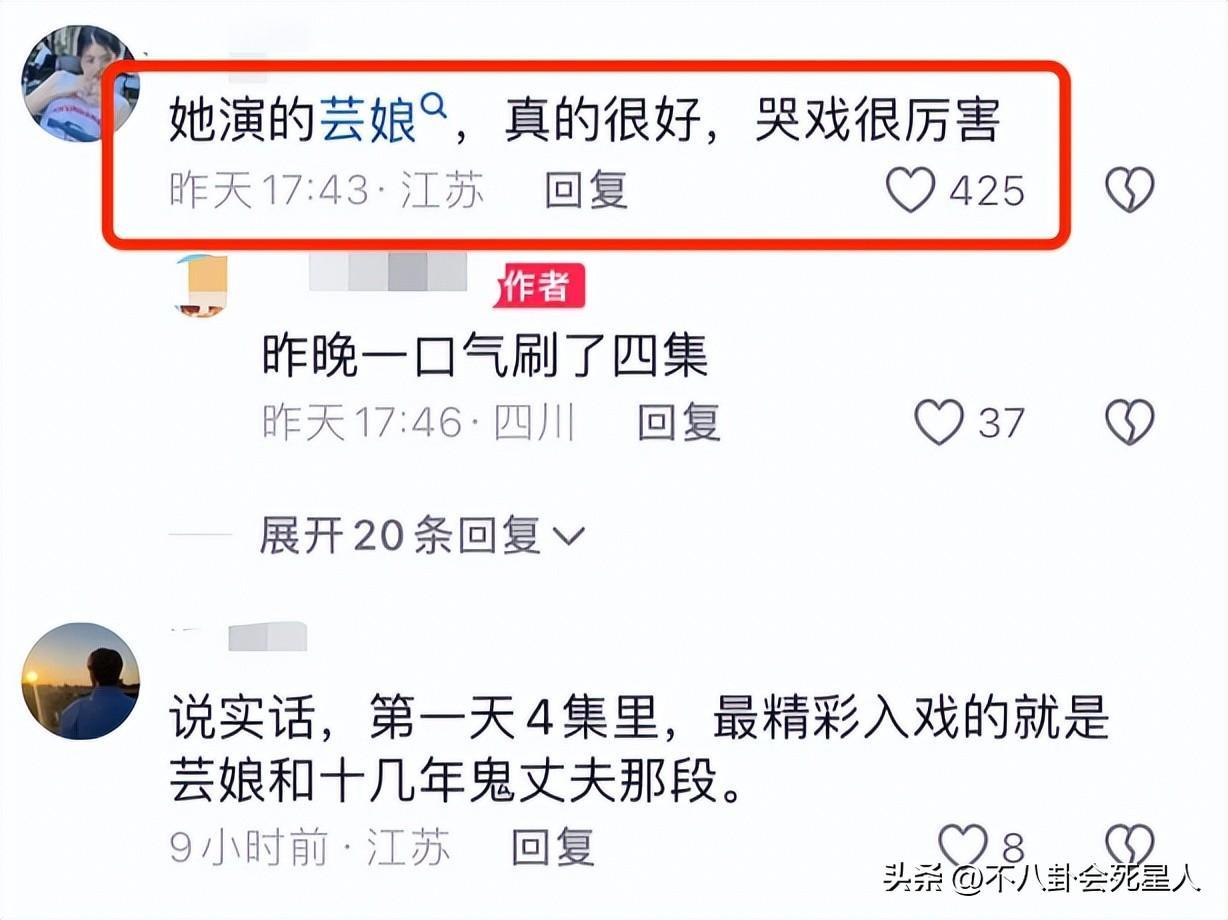Dislike the top comment from 江苏
This screenshot has width=1228, height=920.
(1129, 189)
